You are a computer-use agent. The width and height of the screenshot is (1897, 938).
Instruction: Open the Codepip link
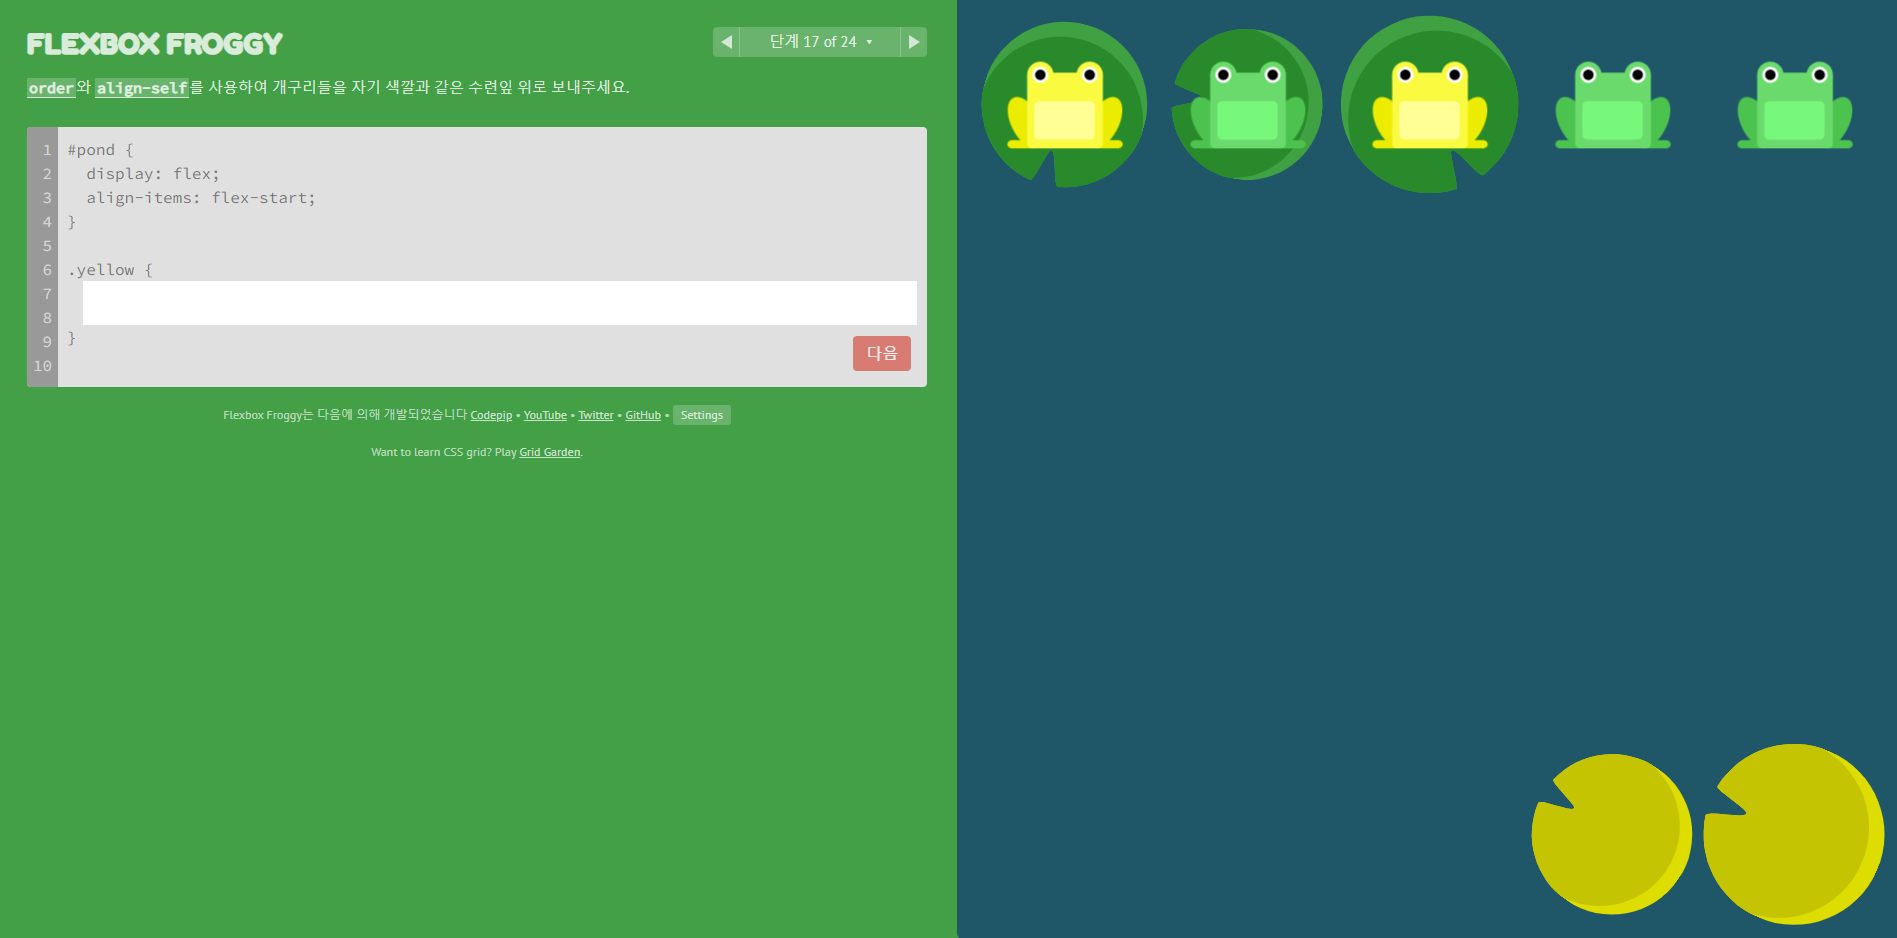[491, 415]
